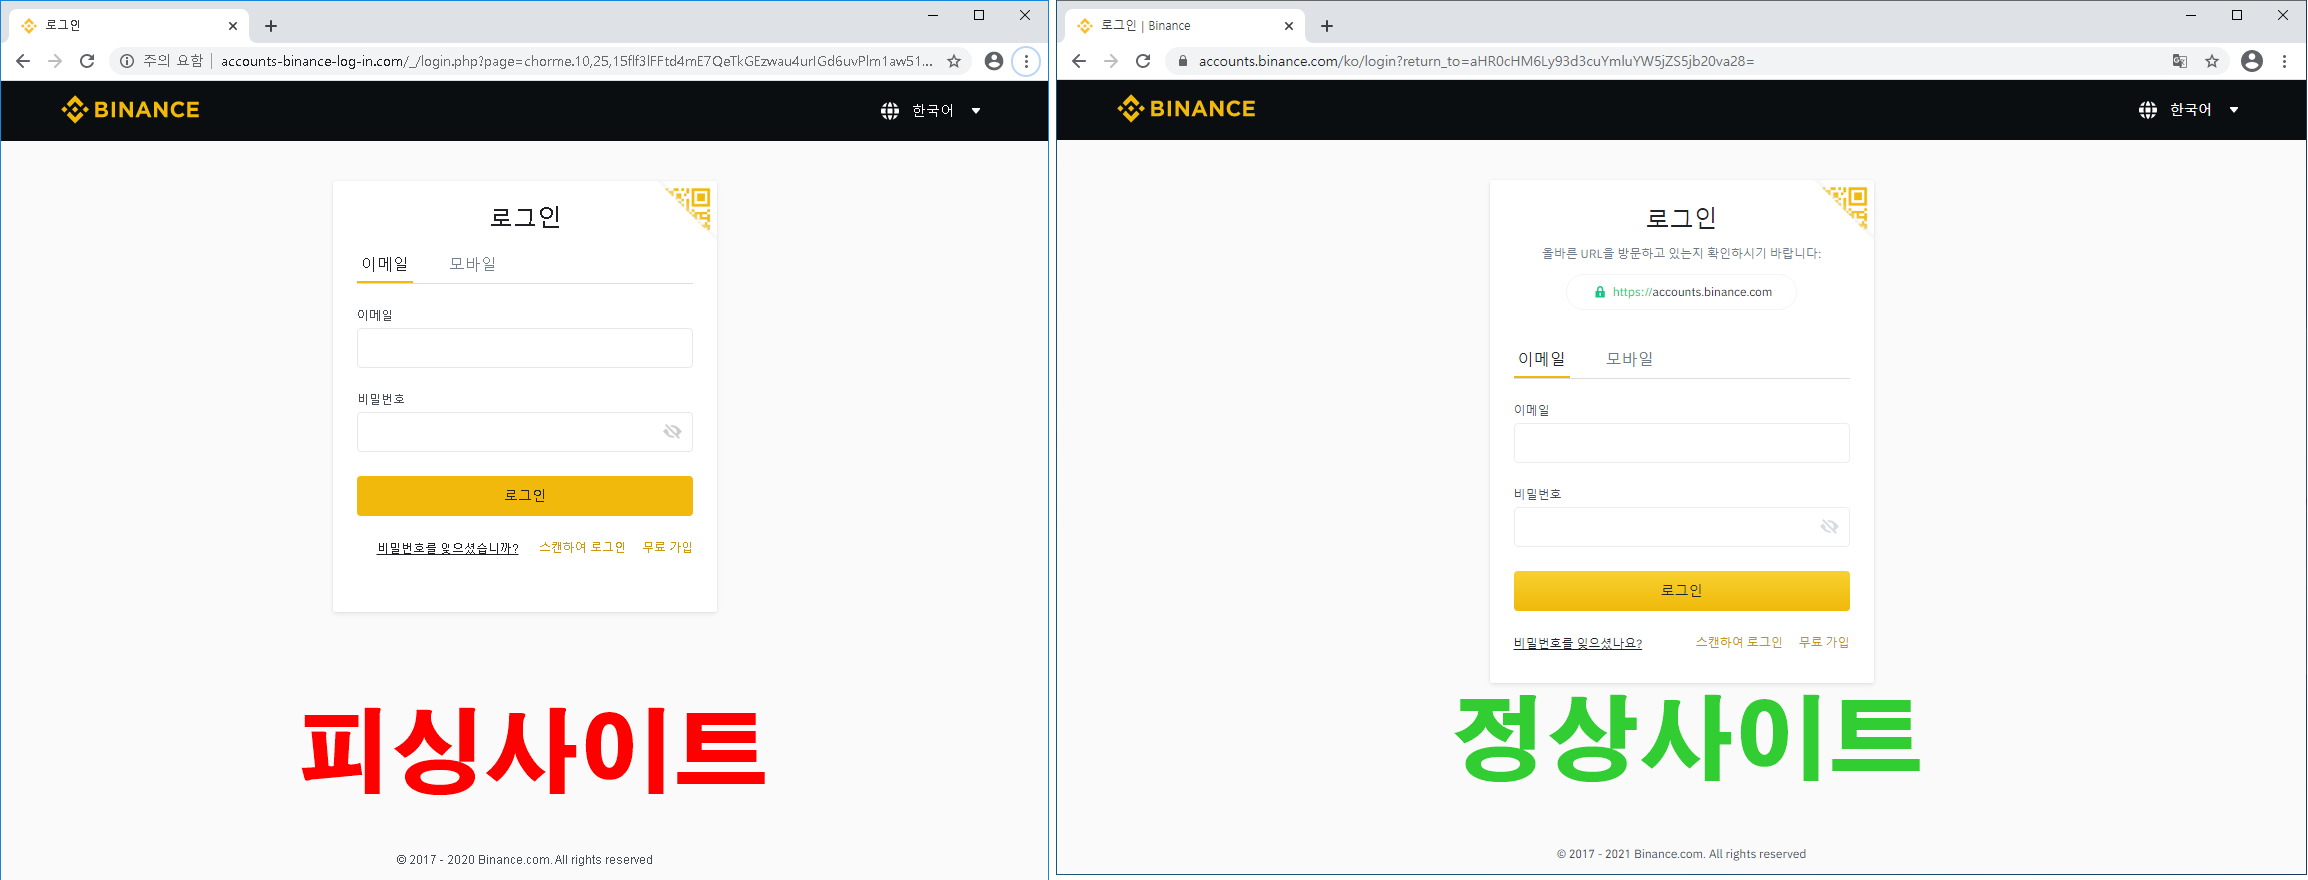Click 스캔하여 로그인 link in right window

pos(1739,642)
